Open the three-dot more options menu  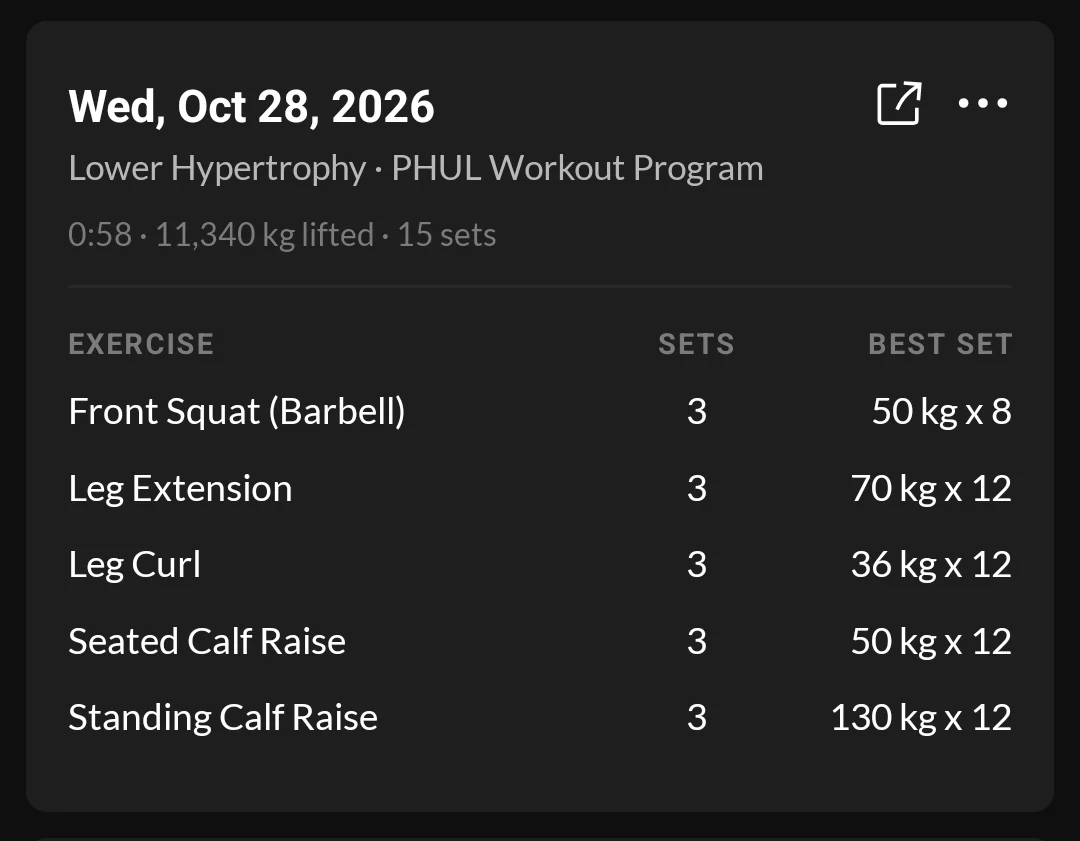click(x=983, y=103)
